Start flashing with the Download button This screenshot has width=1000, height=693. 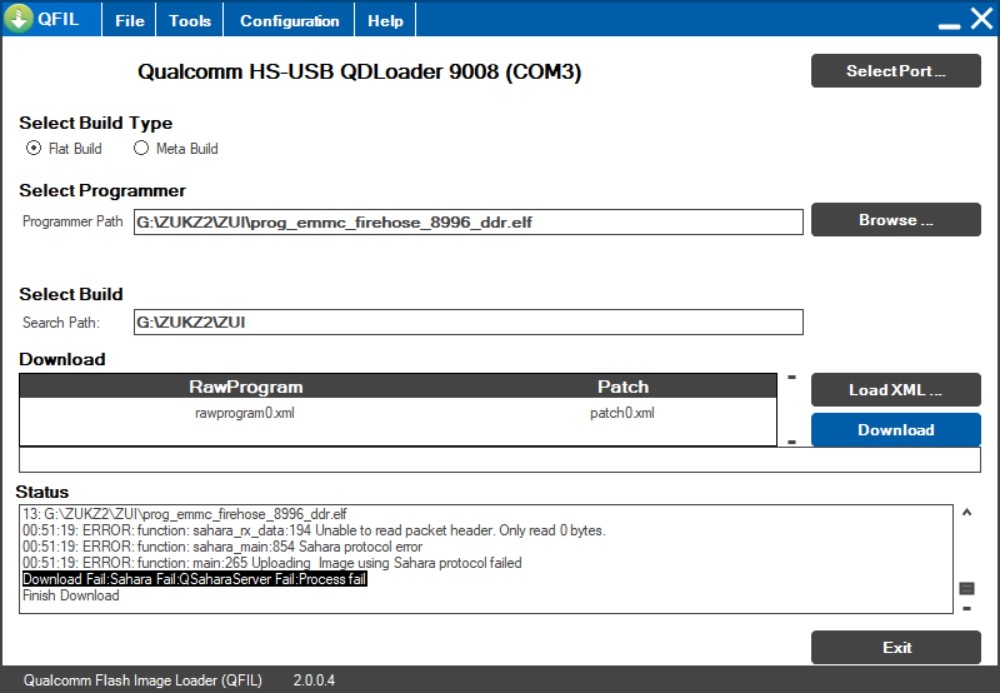click(895, 430)
